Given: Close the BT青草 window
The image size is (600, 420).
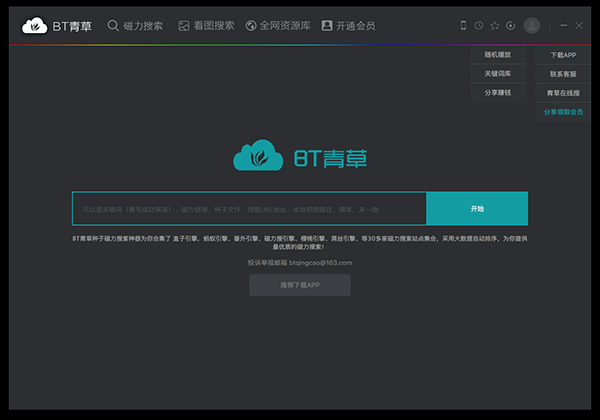Looking at the screenshot, I should pyautogui.click(x=579, y=26).
